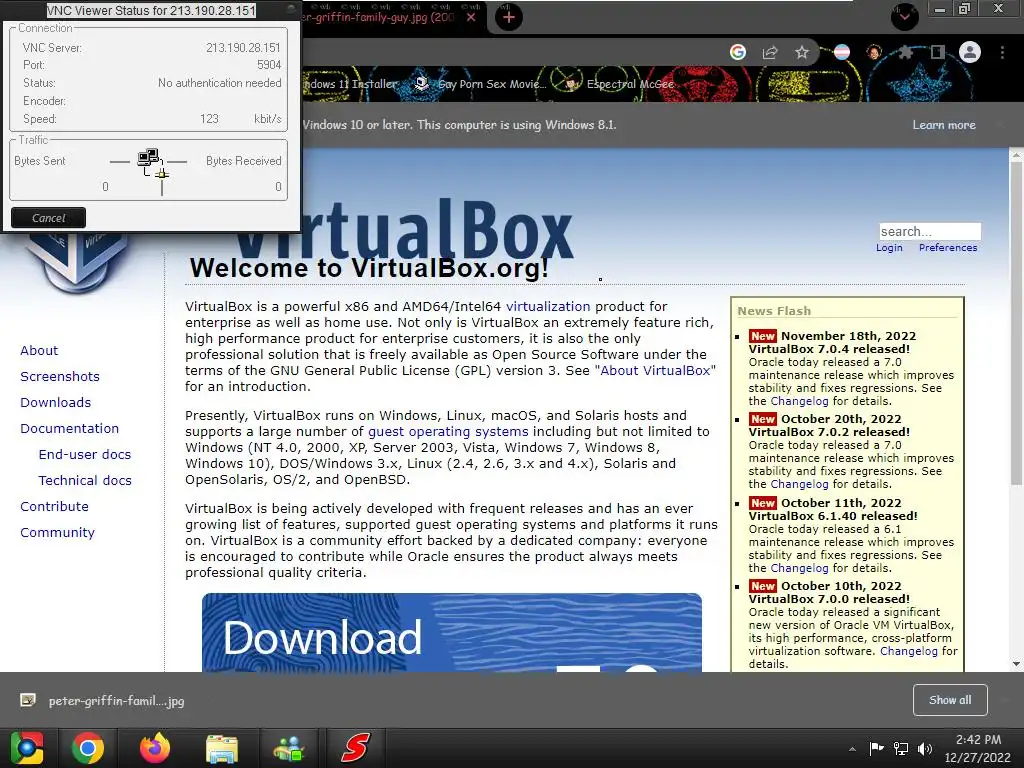Click the image file icon in downloads bar

[x=27, y=700]
